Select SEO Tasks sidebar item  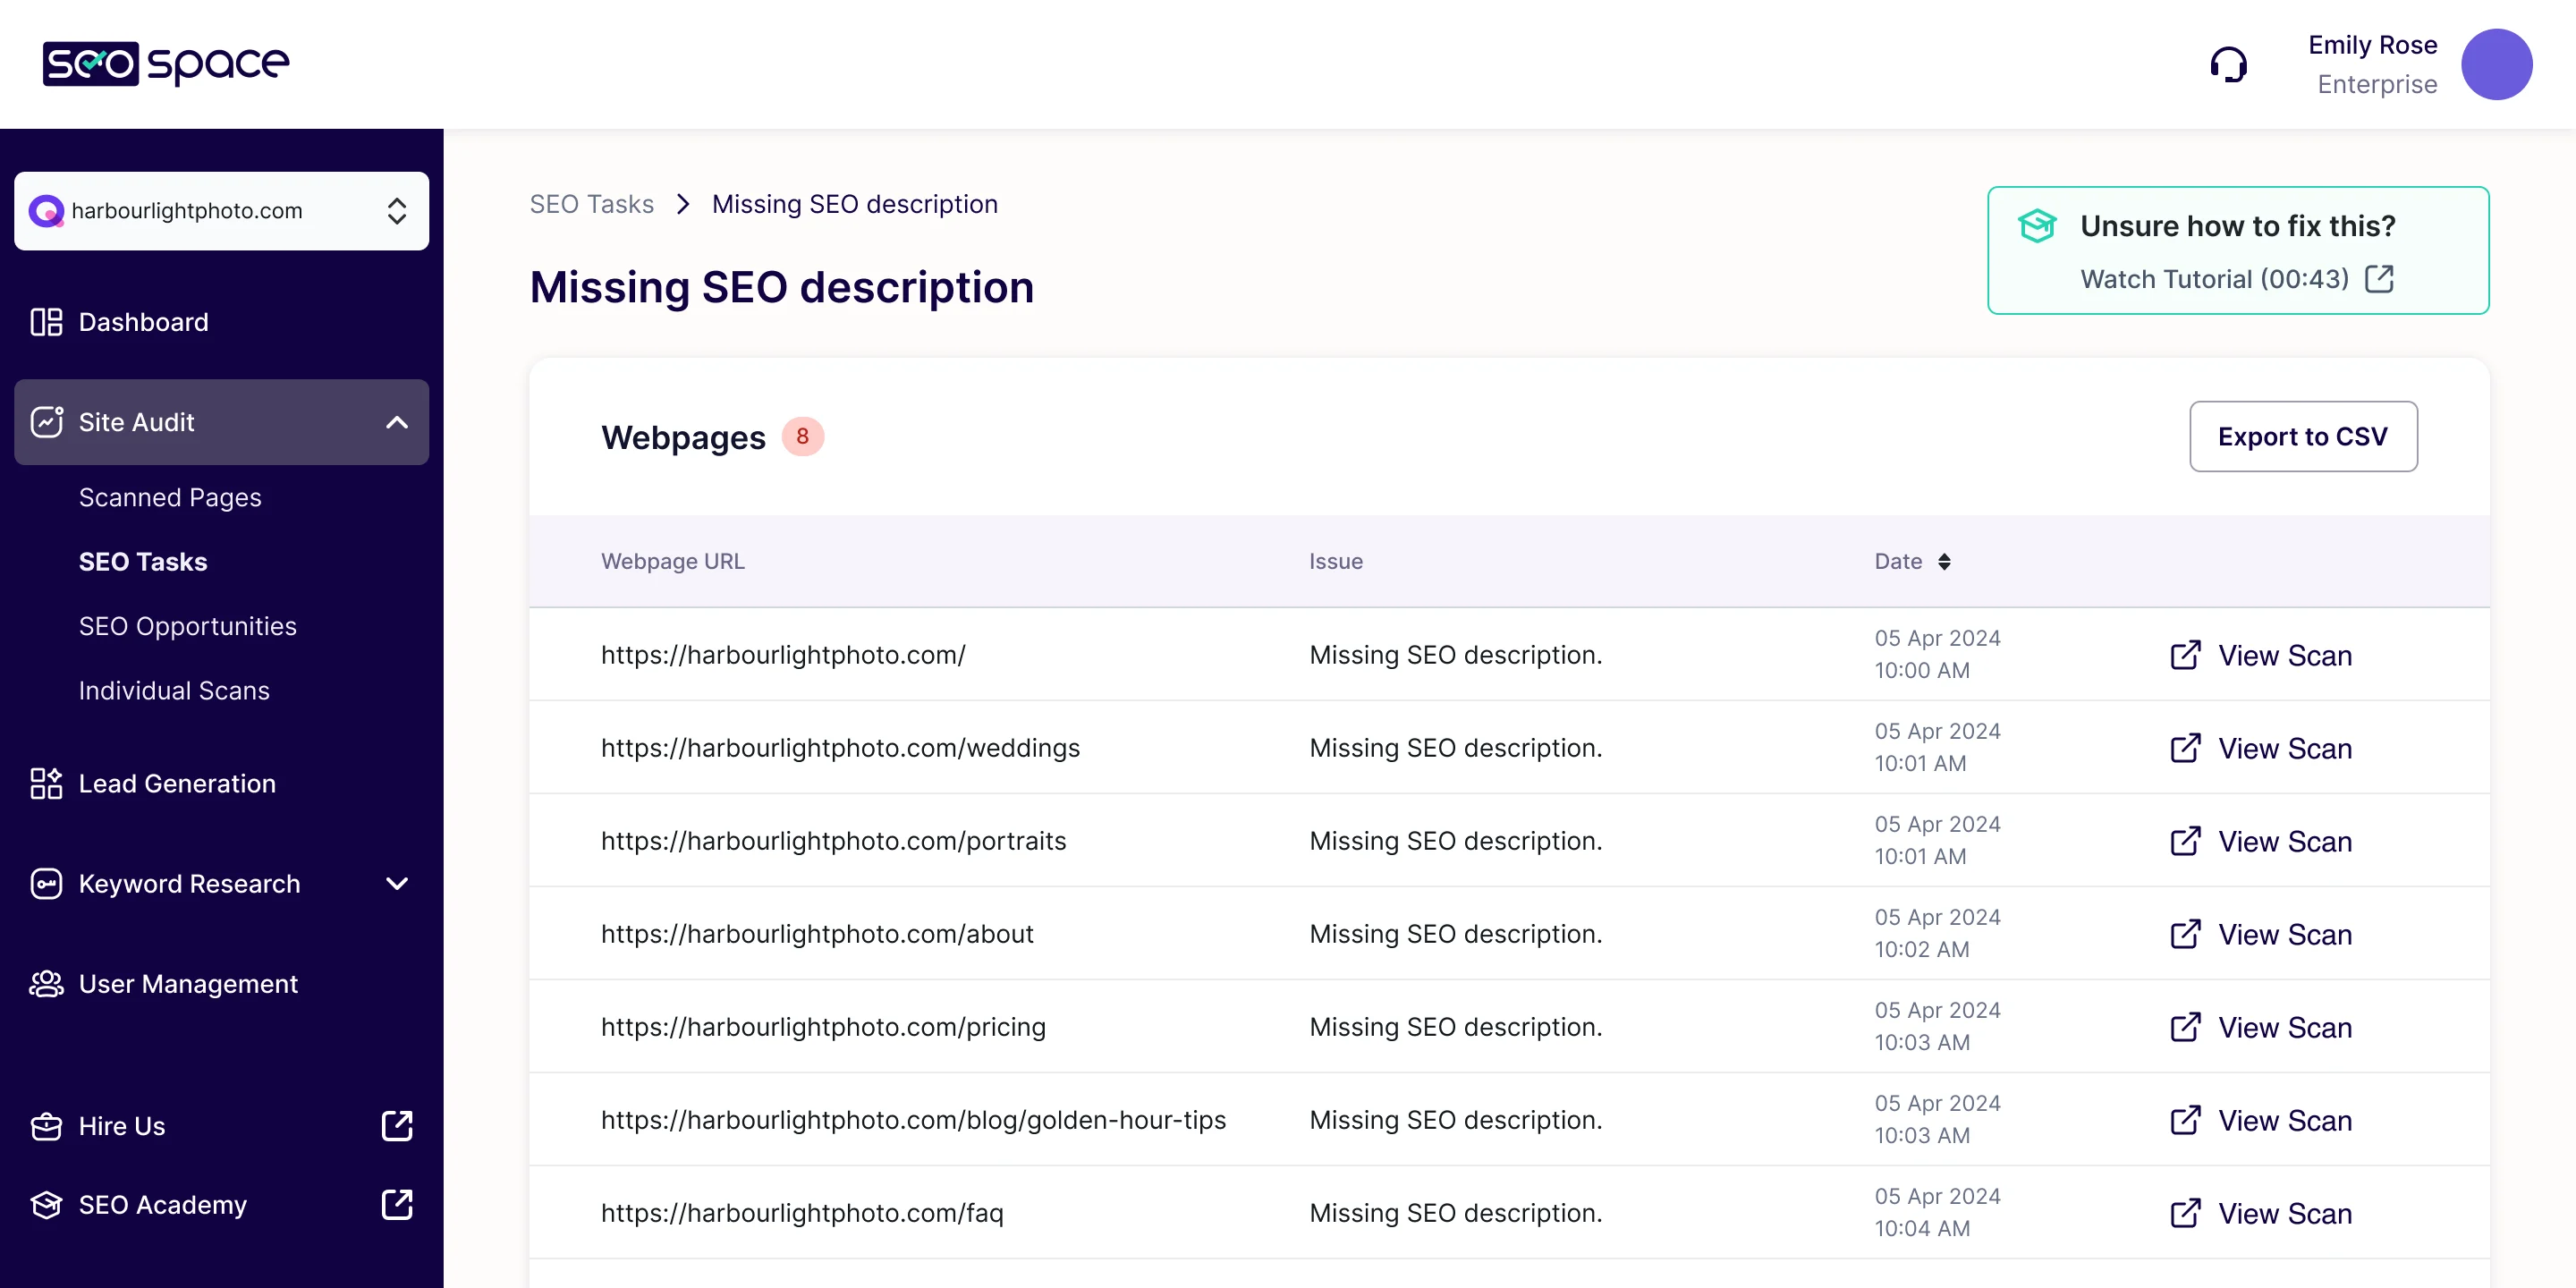click(143, 561)
